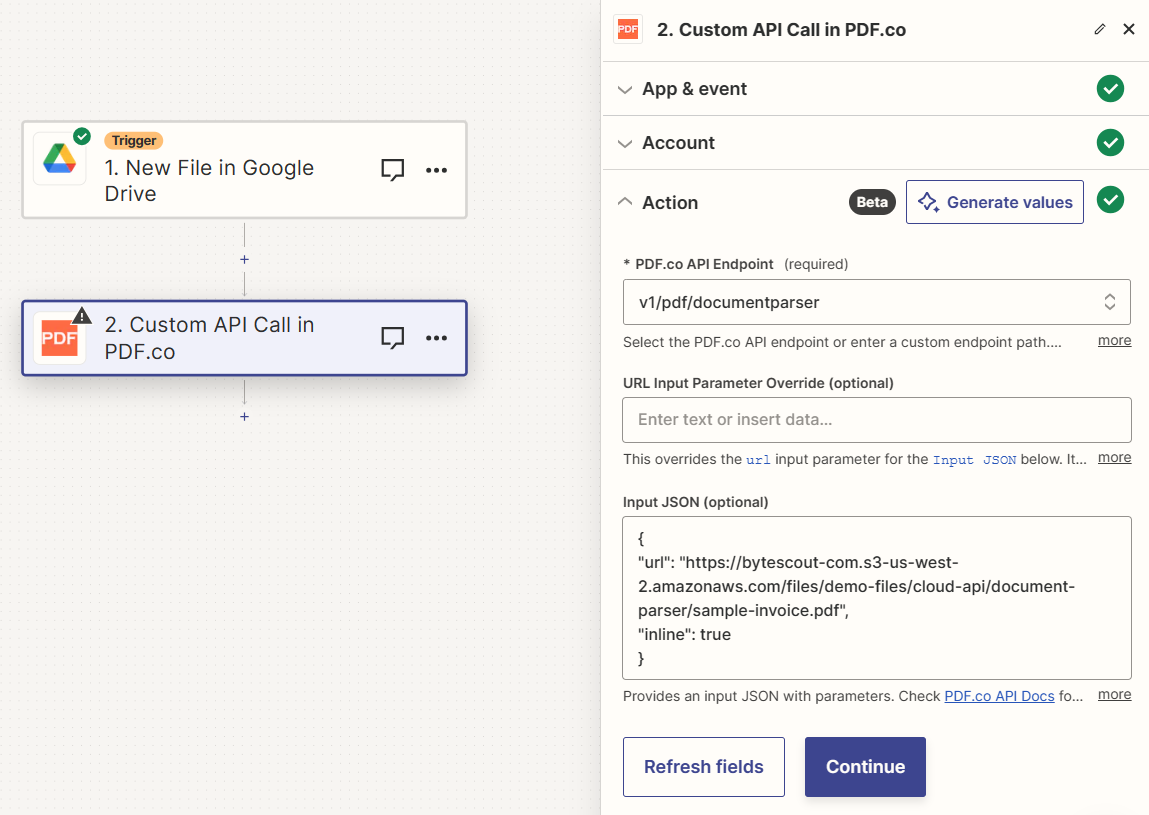Open the options menu on the Google Drive step
Viewport: 1149px width, 815px height.
[x=436, y=170]
